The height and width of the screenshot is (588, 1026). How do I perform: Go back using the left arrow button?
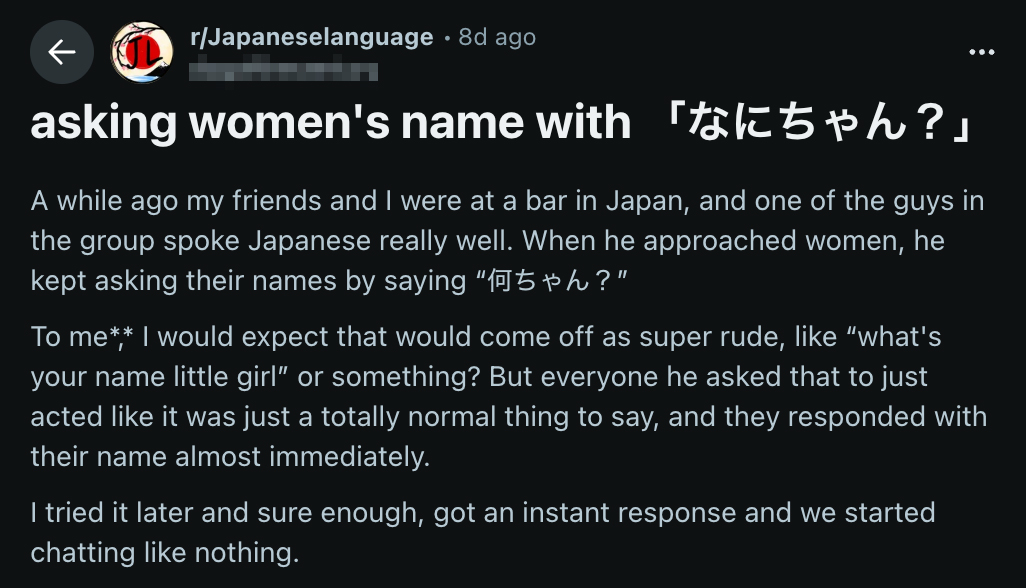tap(61, 52)
